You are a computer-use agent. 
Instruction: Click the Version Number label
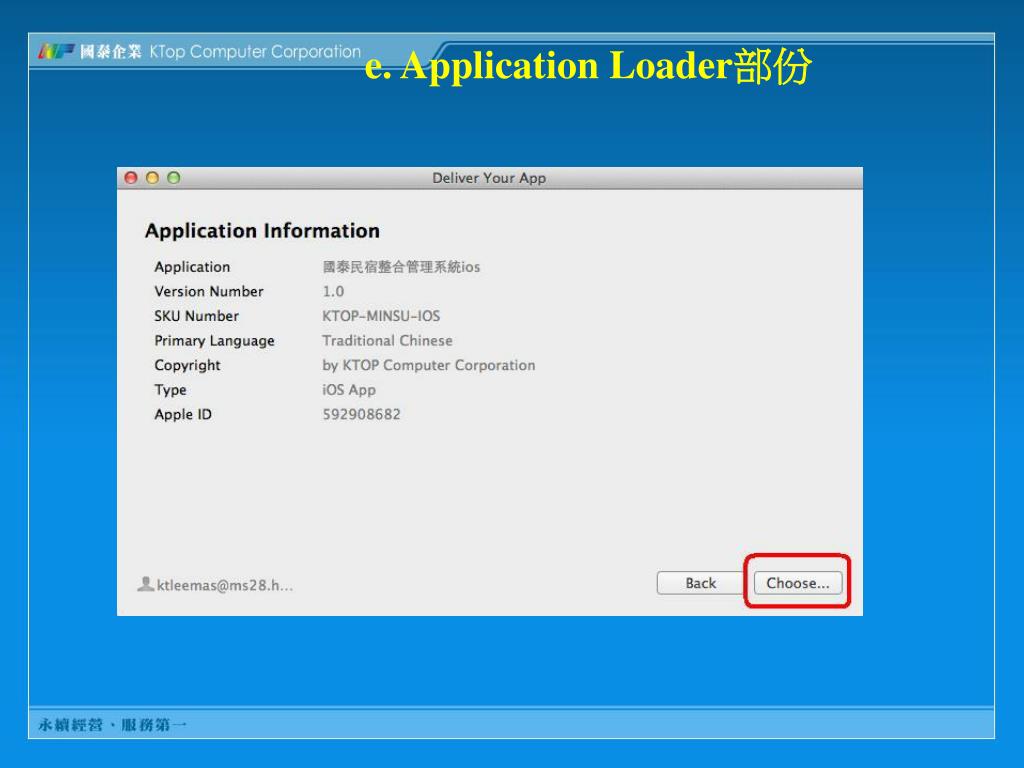(x=209, y=291)
